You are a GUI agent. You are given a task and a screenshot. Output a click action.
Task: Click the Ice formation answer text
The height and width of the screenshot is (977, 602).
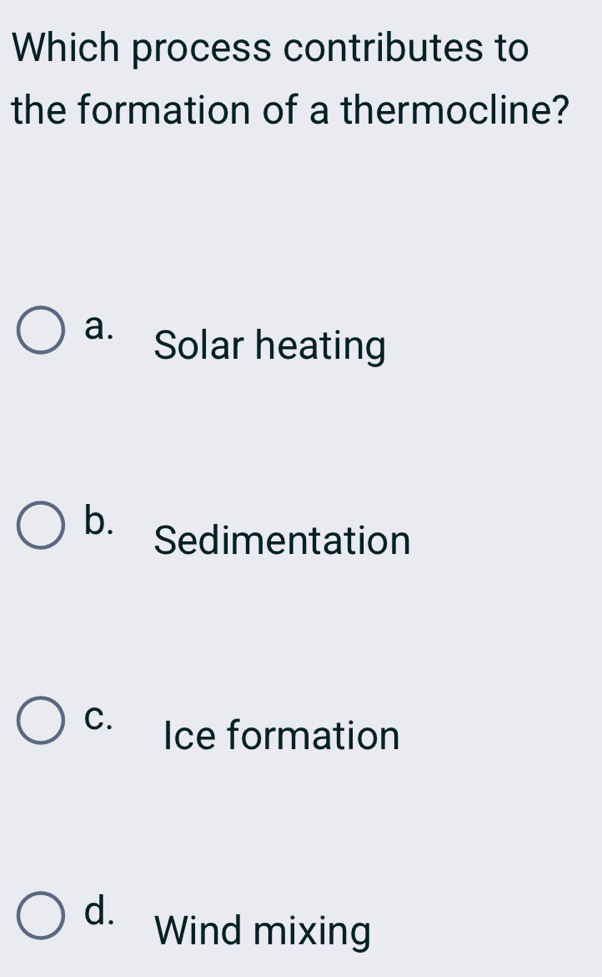(x=281, y=737)
